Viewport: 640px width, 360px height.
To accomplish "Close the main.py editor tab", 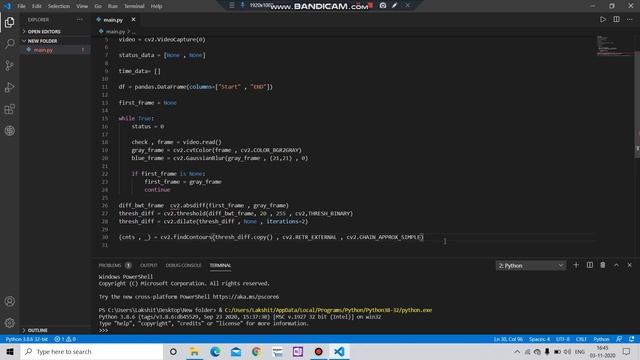I will click(133, 20).
